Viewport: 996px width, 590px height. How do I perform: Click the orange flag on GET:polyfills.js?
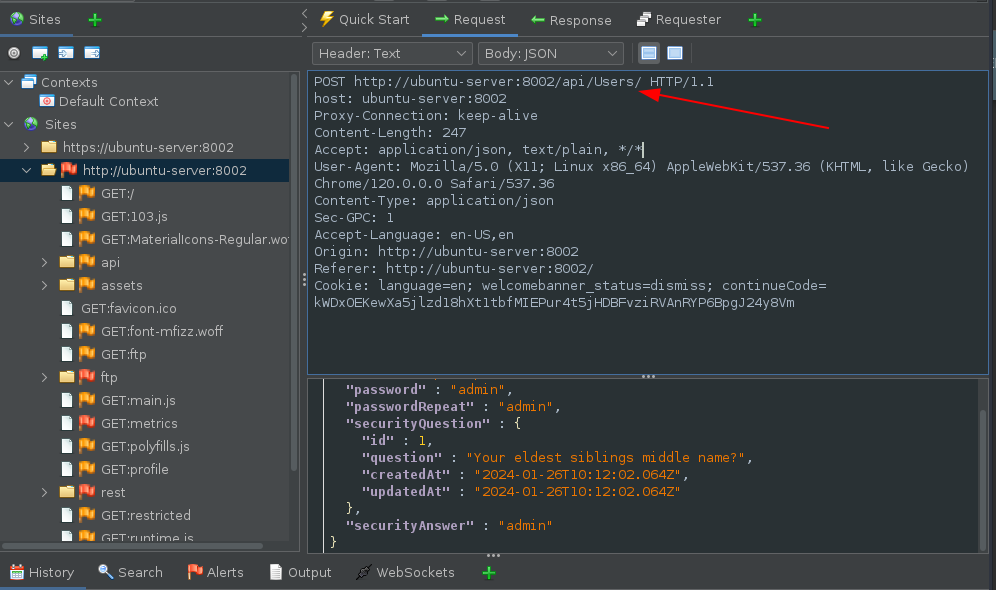(x=87, y=446)
